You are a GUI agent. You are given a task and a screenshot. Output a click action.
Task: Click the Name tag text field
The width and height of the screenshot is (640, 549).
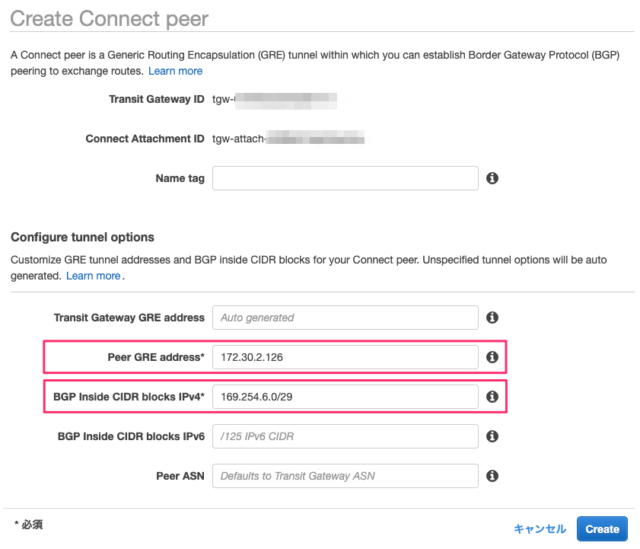click(345, 178)
